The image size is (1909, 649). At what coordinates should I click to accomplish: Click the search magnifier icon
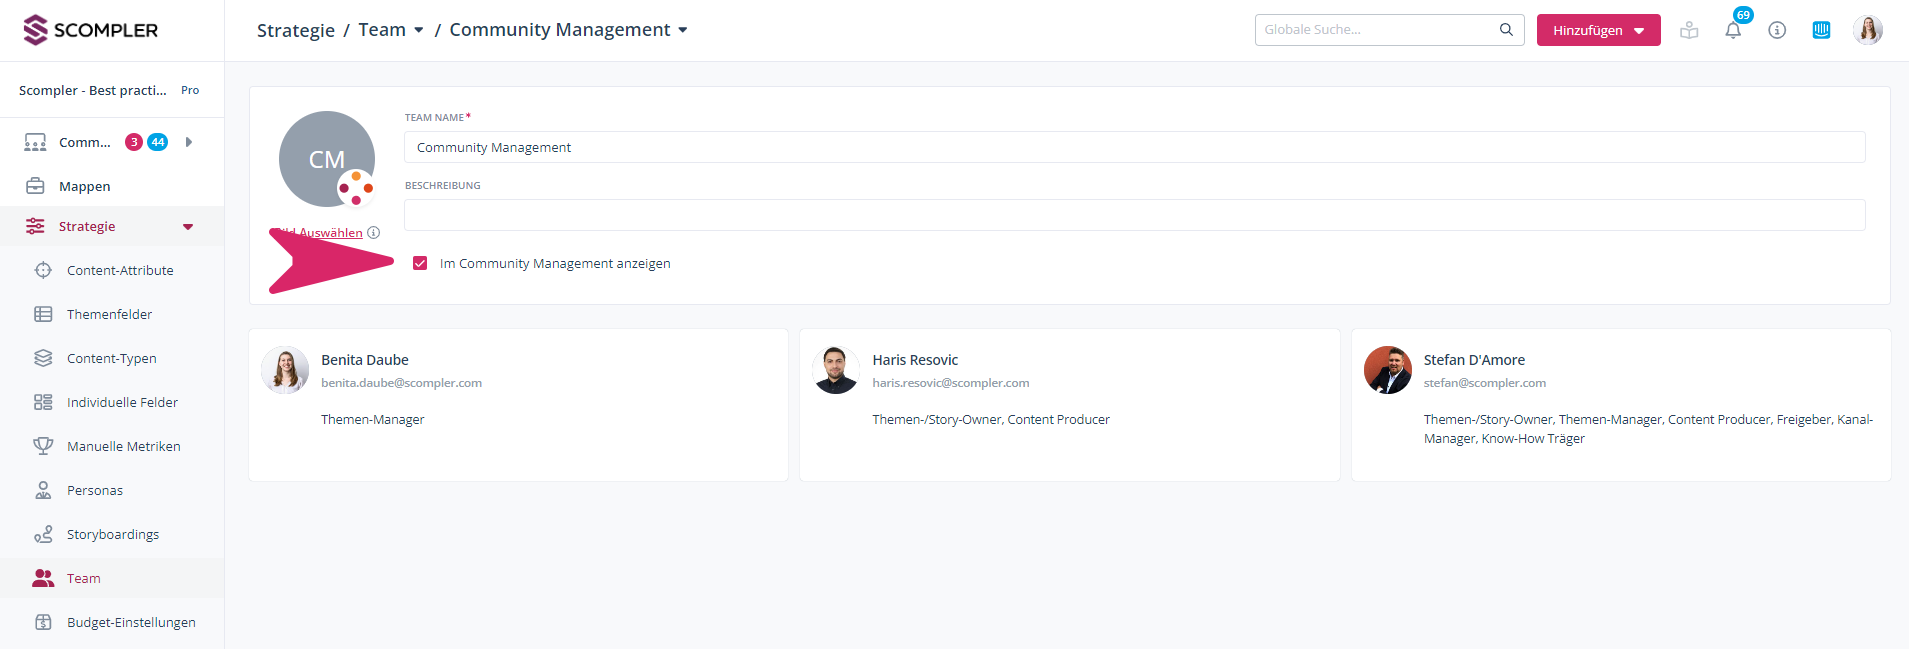click(x=1506, y=30)
